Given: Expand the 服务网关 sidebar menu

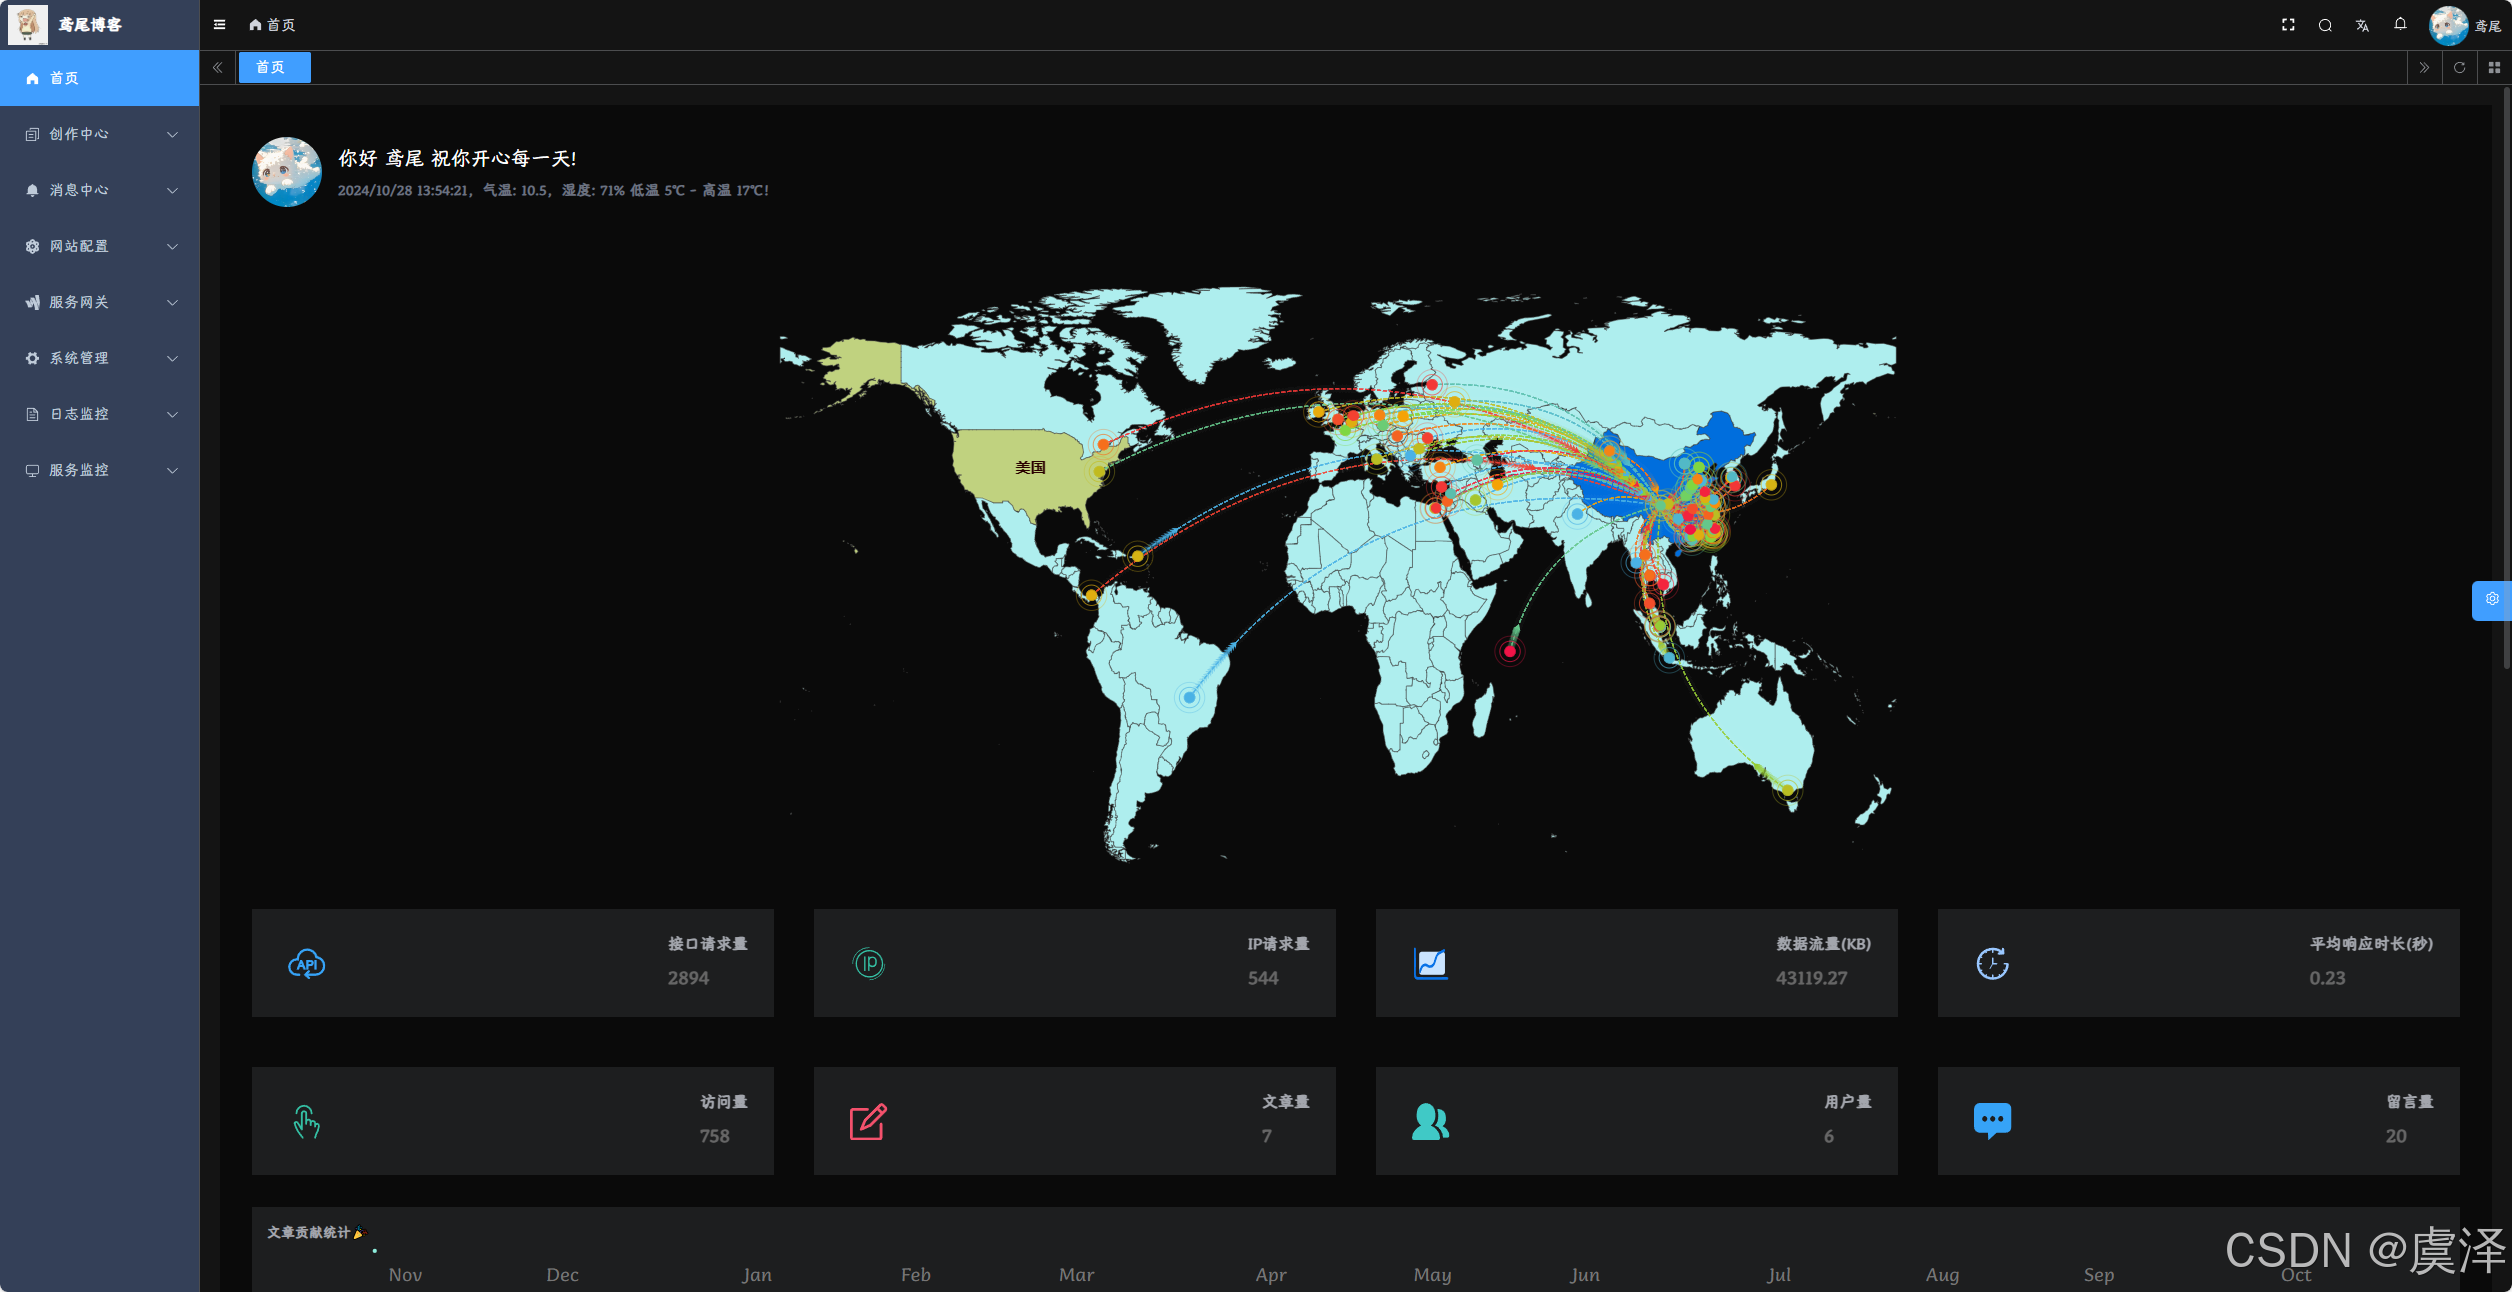Looking at the screenshot, I should click(x=100, y=302).
